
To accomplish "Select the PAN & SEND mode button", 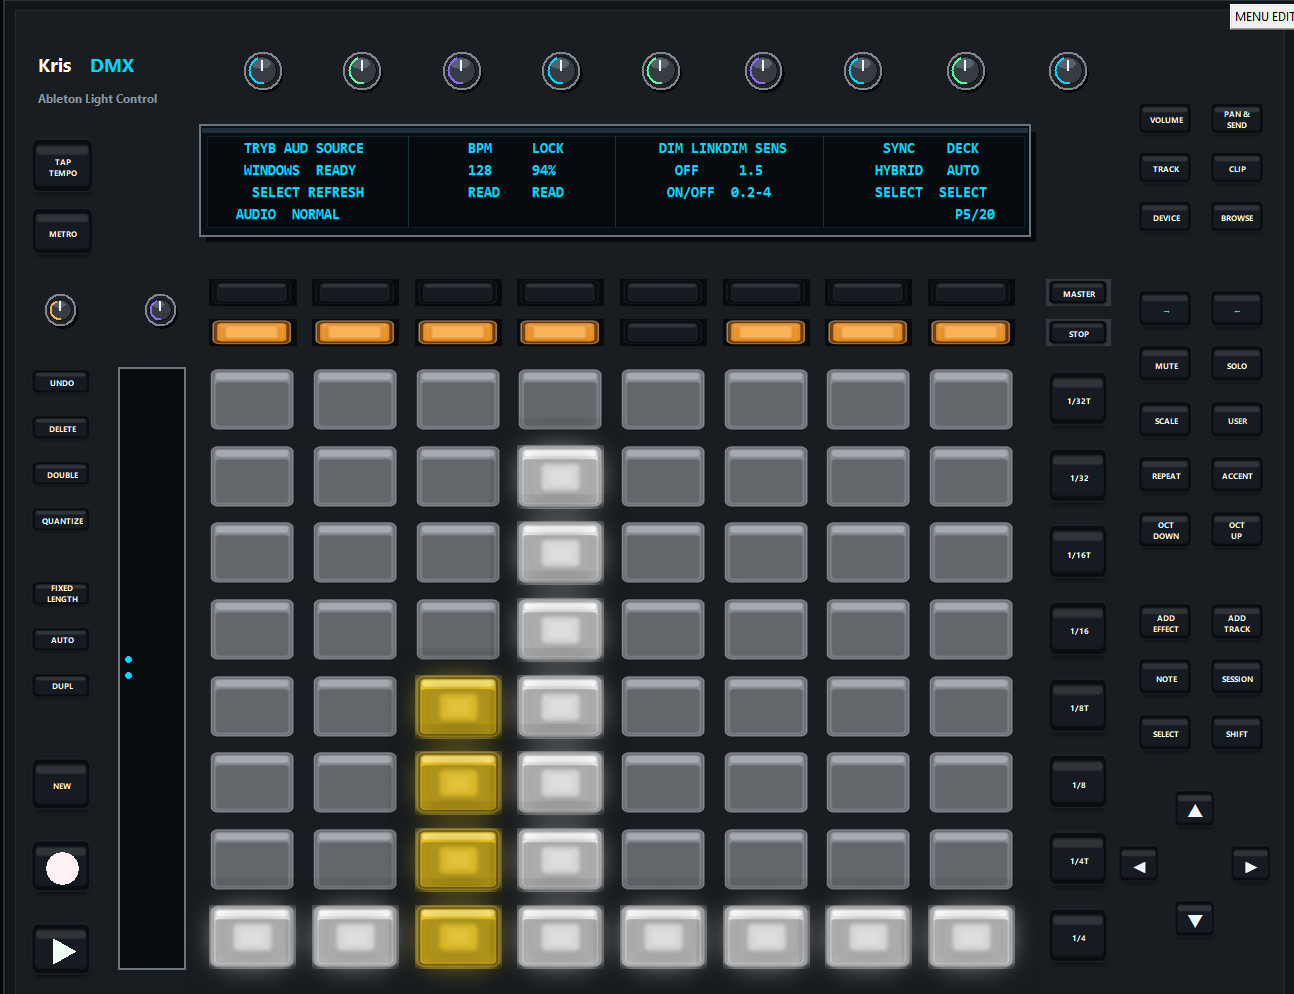I will (1237, 120).
